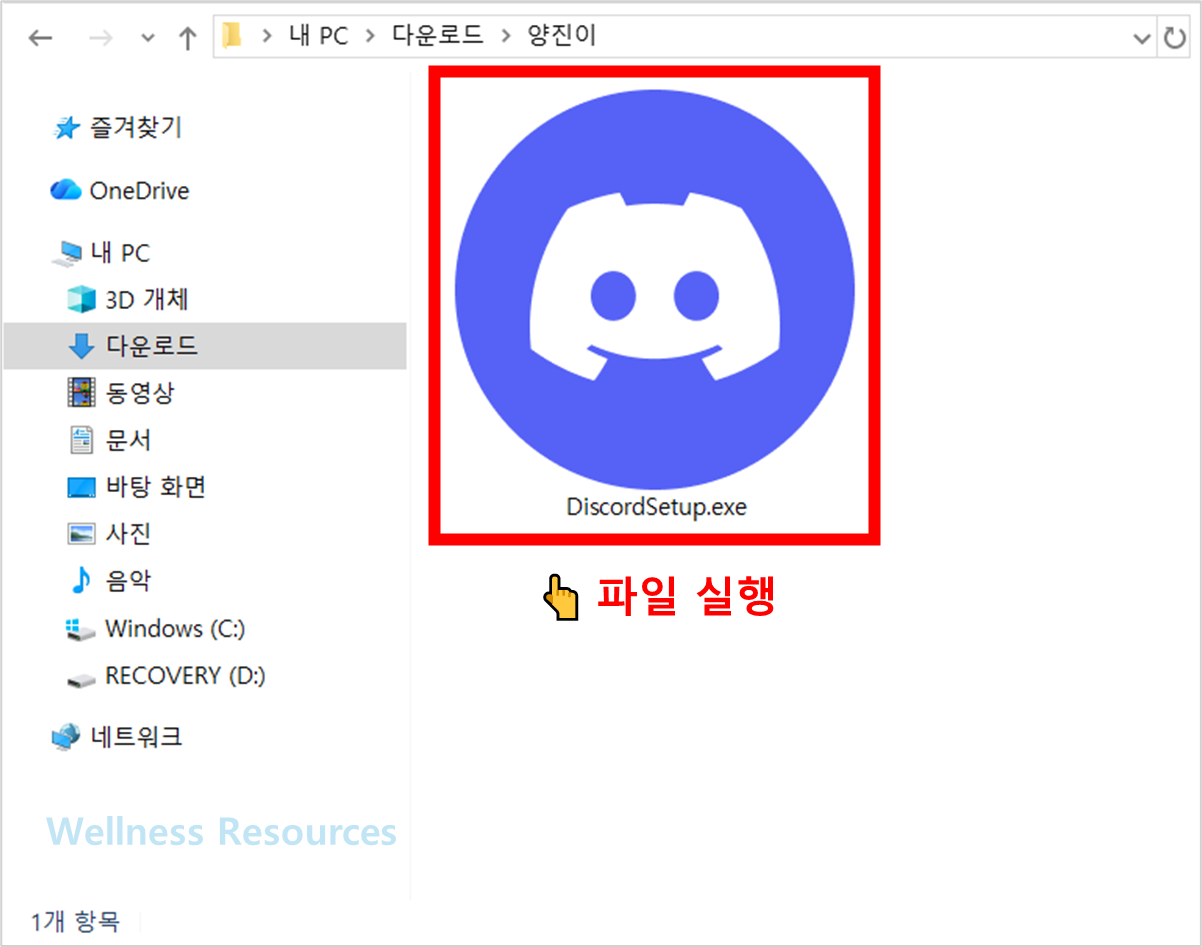
Task: Click the 음악 music note icon
Action: (81, 580)
